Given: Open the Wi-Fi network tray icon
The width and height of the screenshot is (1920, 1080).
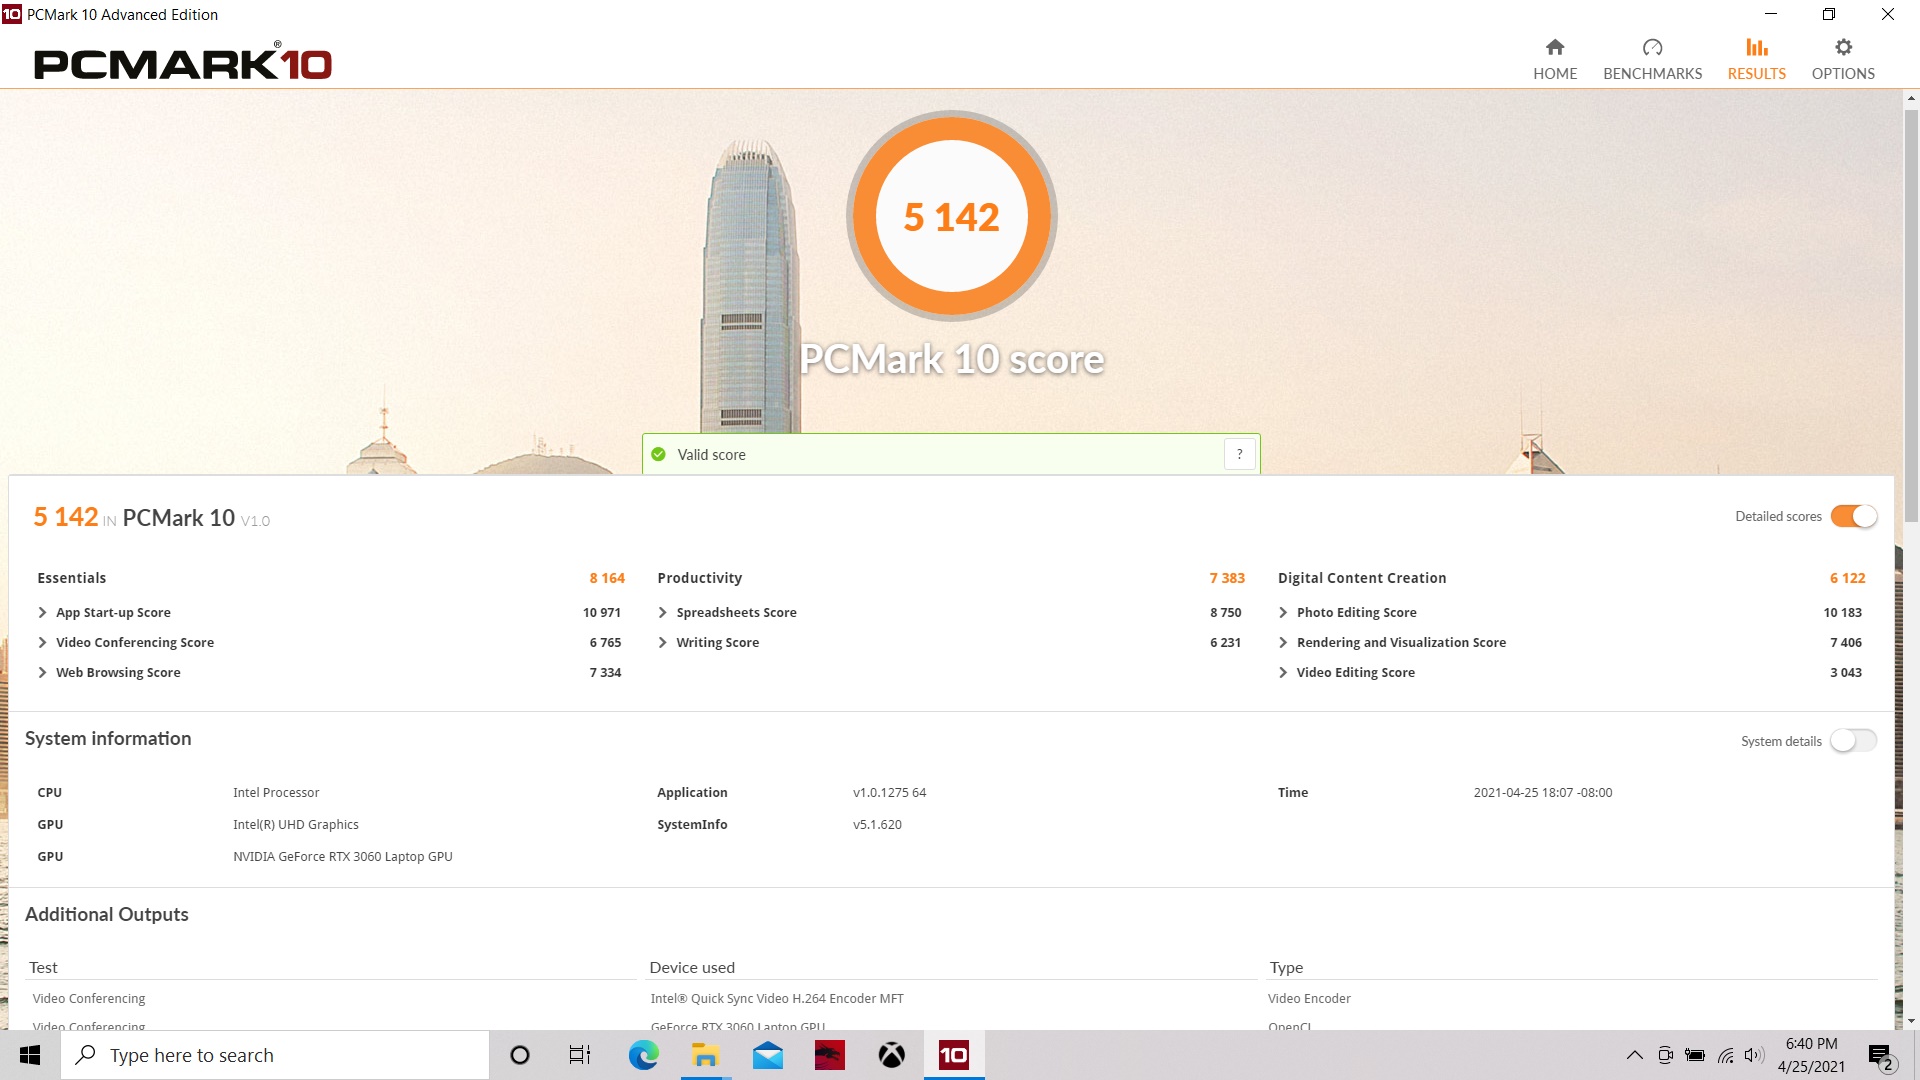Looking at the screenshot, I should click(1726, 1055).
